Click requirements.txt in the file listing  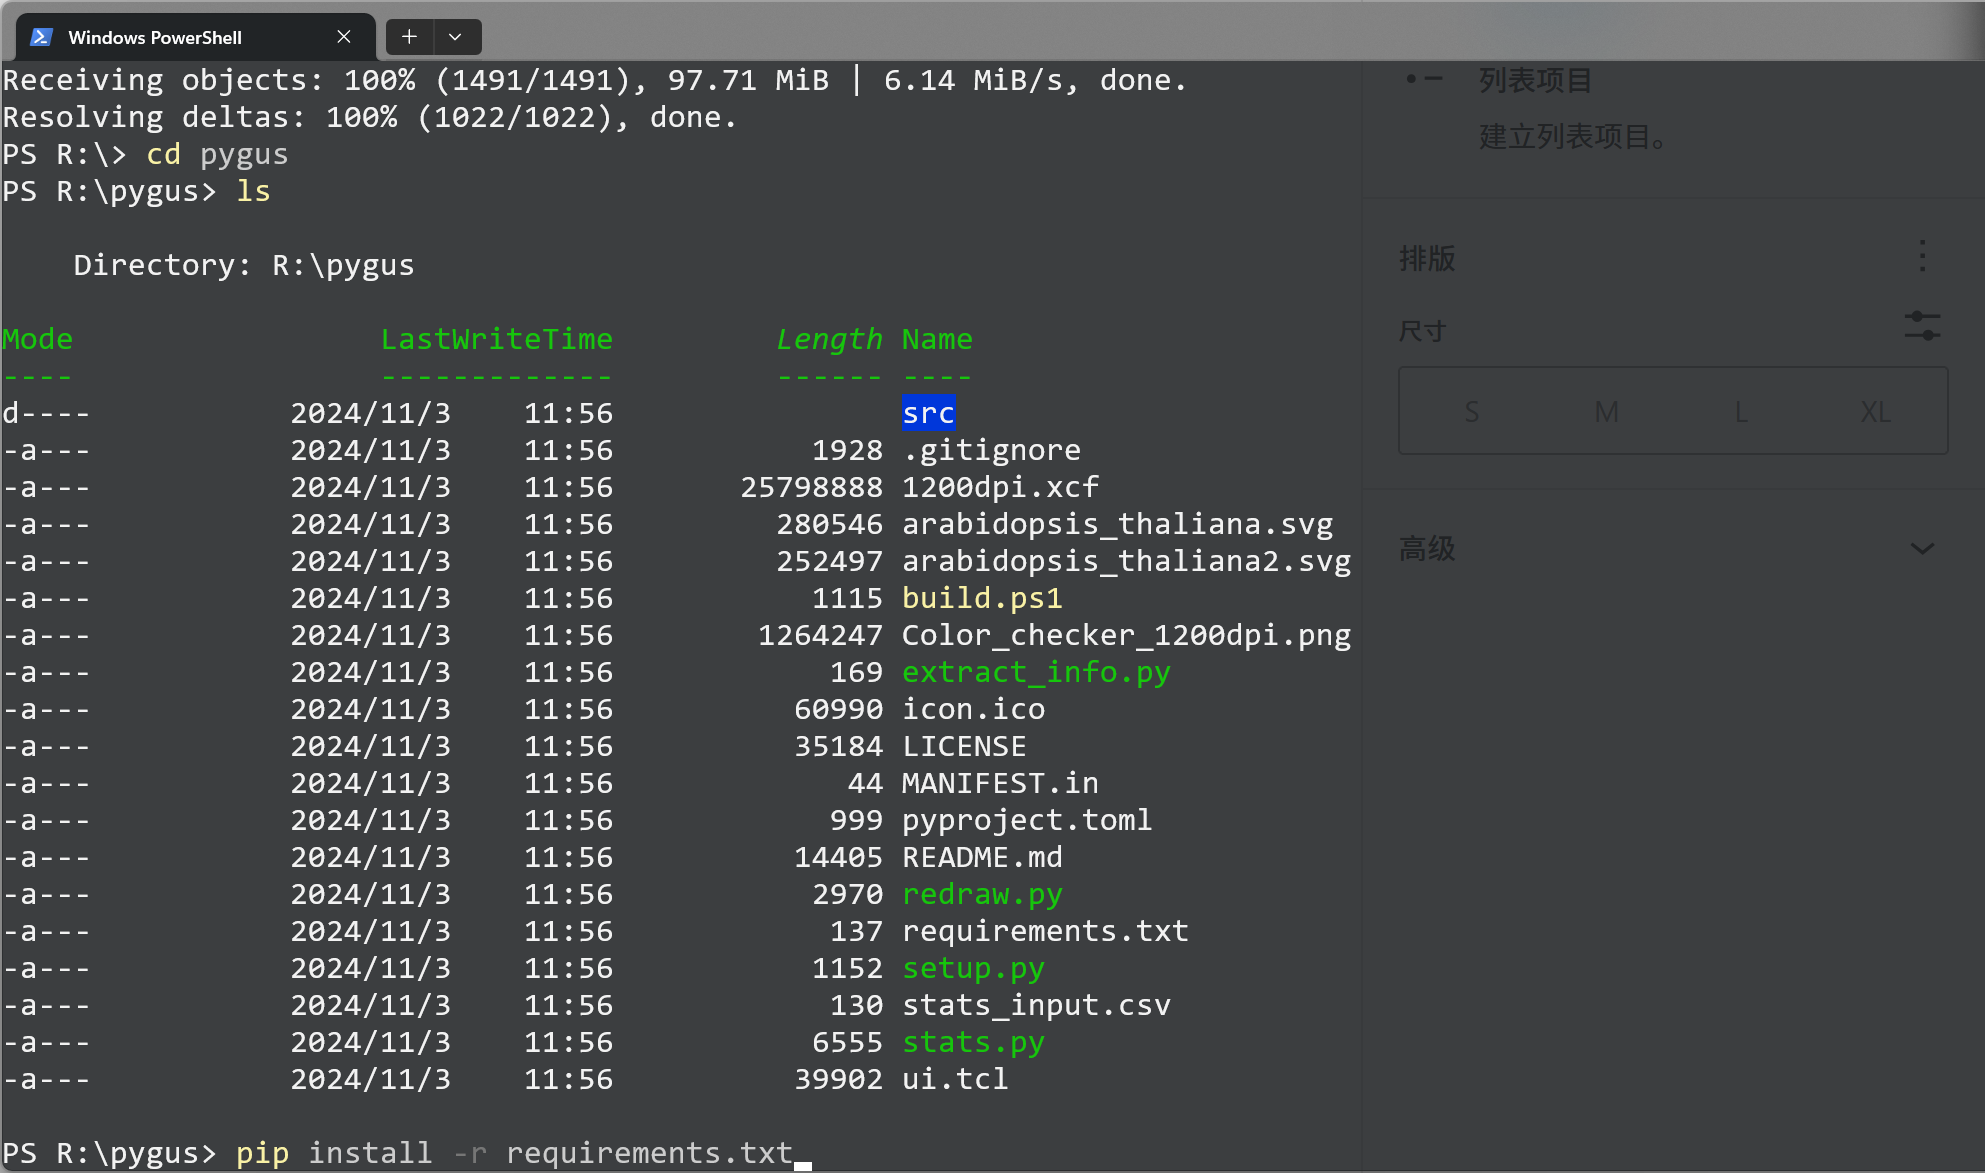click(1045, 931)
